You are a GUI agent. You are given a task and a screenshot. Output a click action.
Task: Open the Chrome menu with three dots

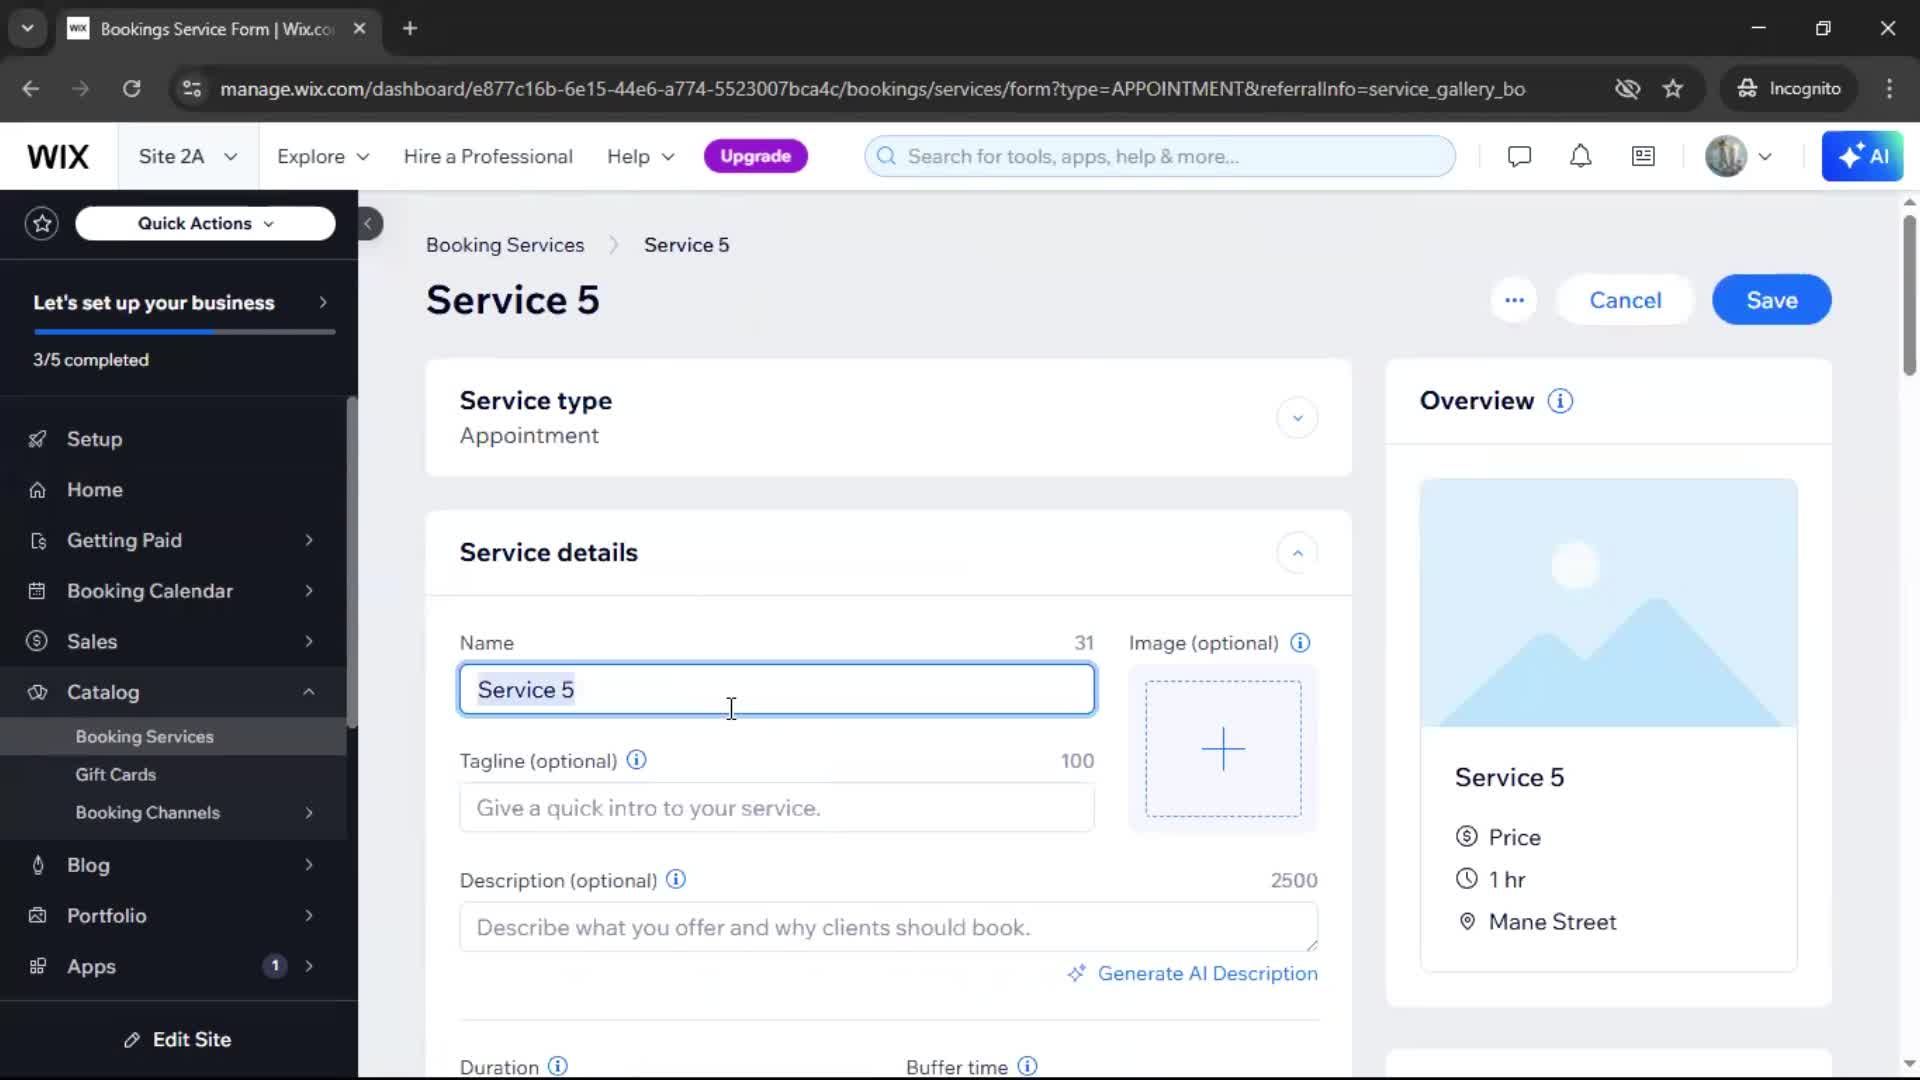click(1889, 89)
